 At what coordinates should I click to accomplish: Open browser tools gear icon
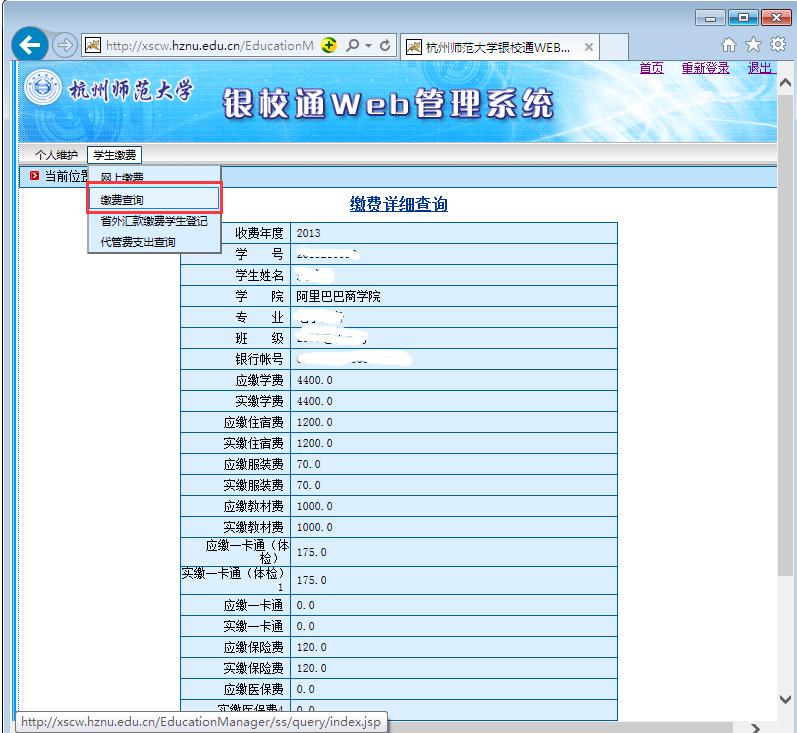(x=777, y=46)
